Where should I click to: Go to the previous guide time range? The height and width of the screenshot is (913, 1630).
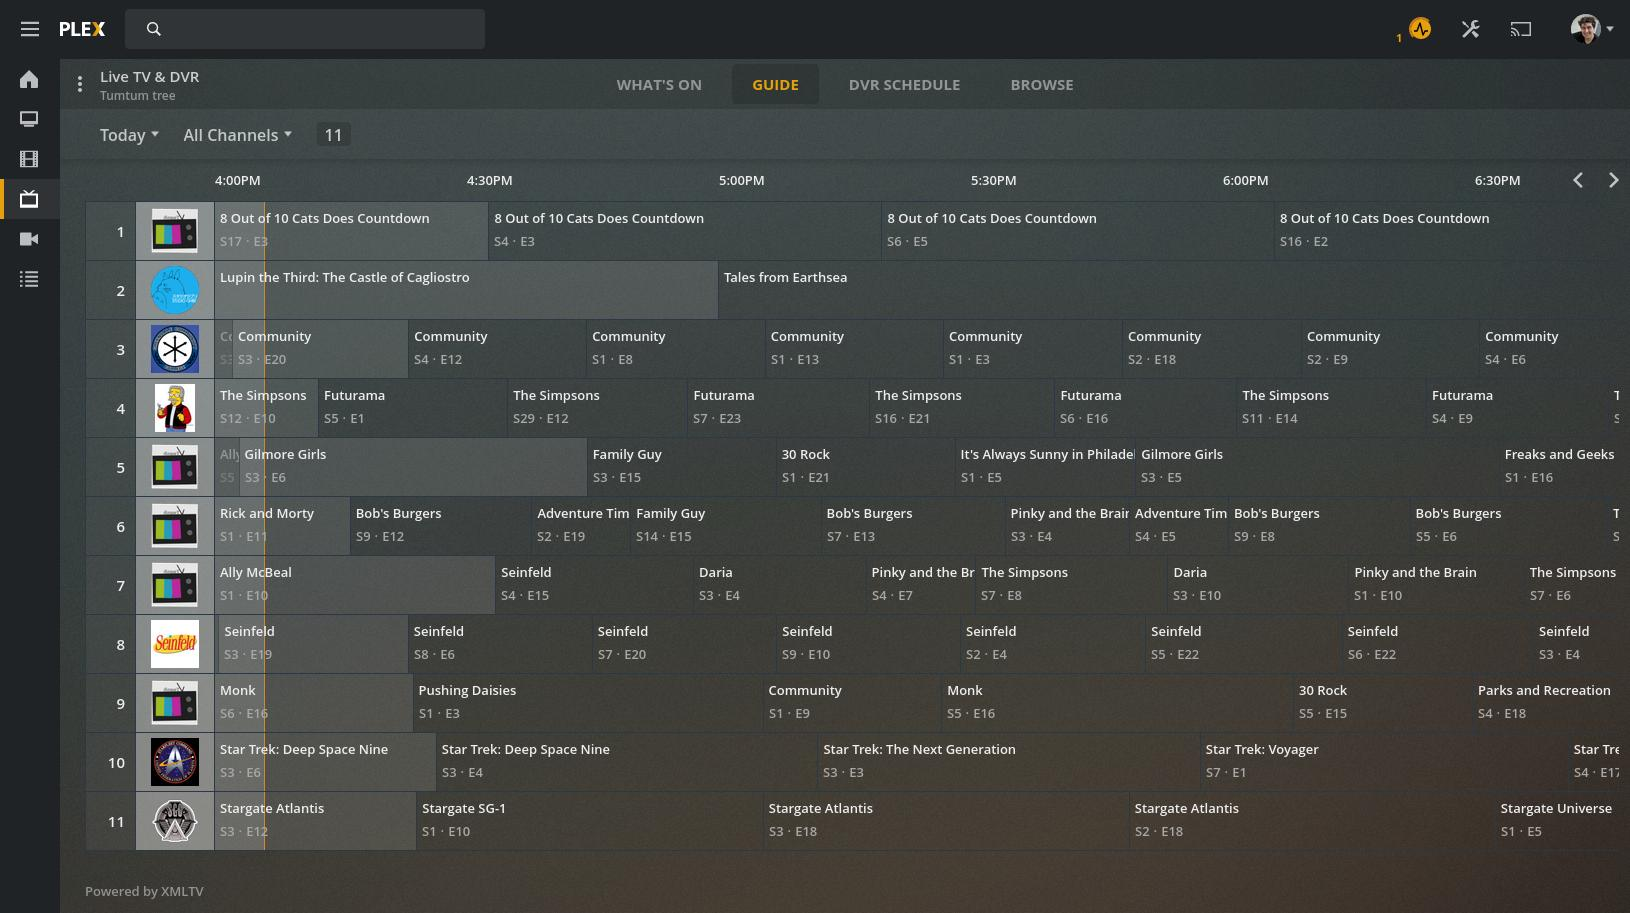click(1578, 180)
